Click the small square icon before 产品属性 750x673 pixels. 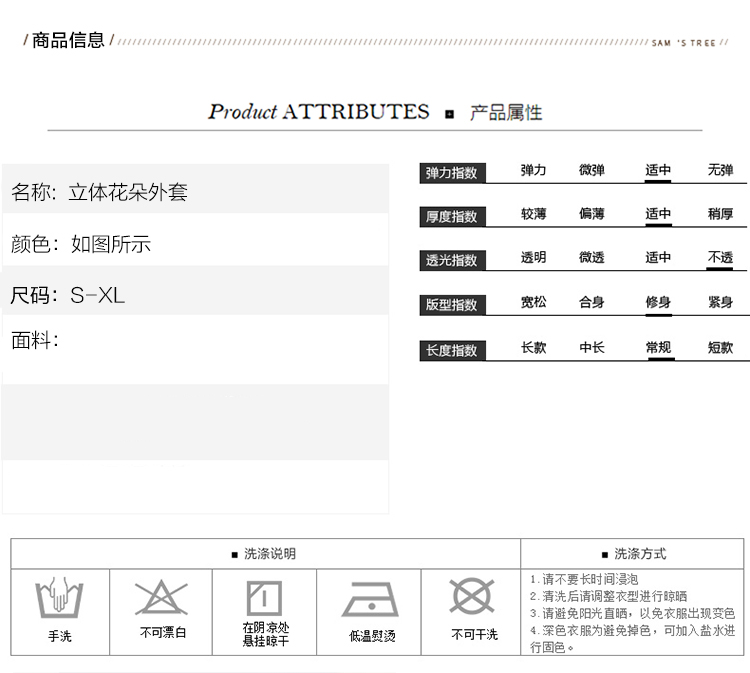tap(450, 114)
